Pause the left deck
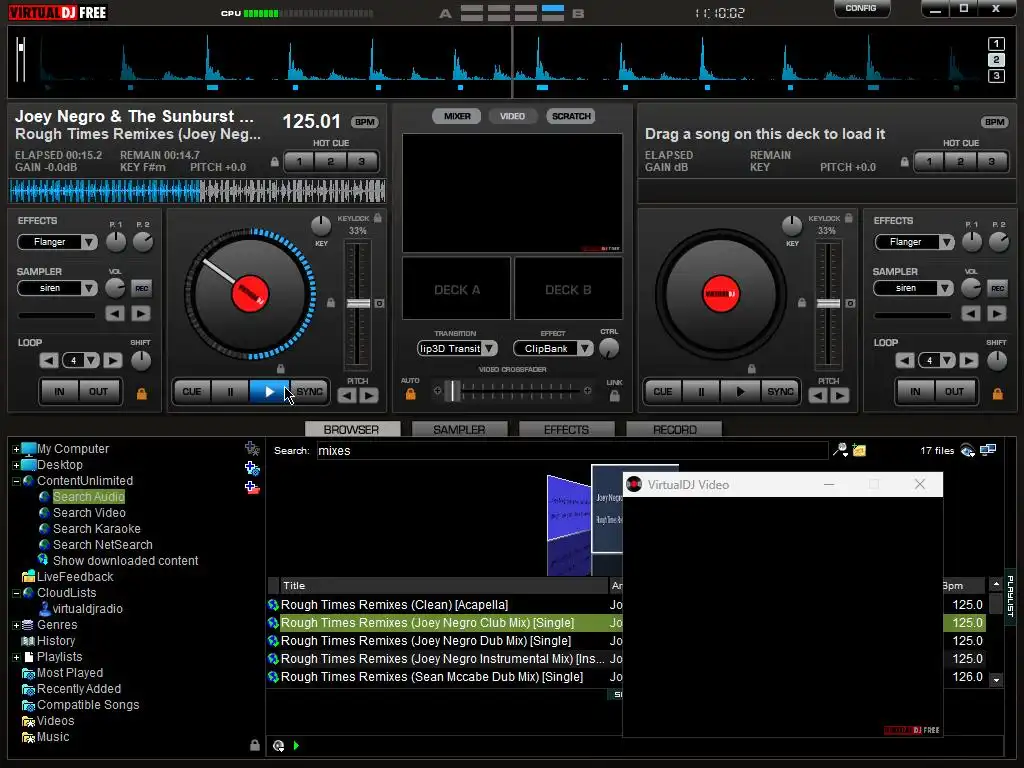Viewport: 1024px width, 768px height. [230, 392]
